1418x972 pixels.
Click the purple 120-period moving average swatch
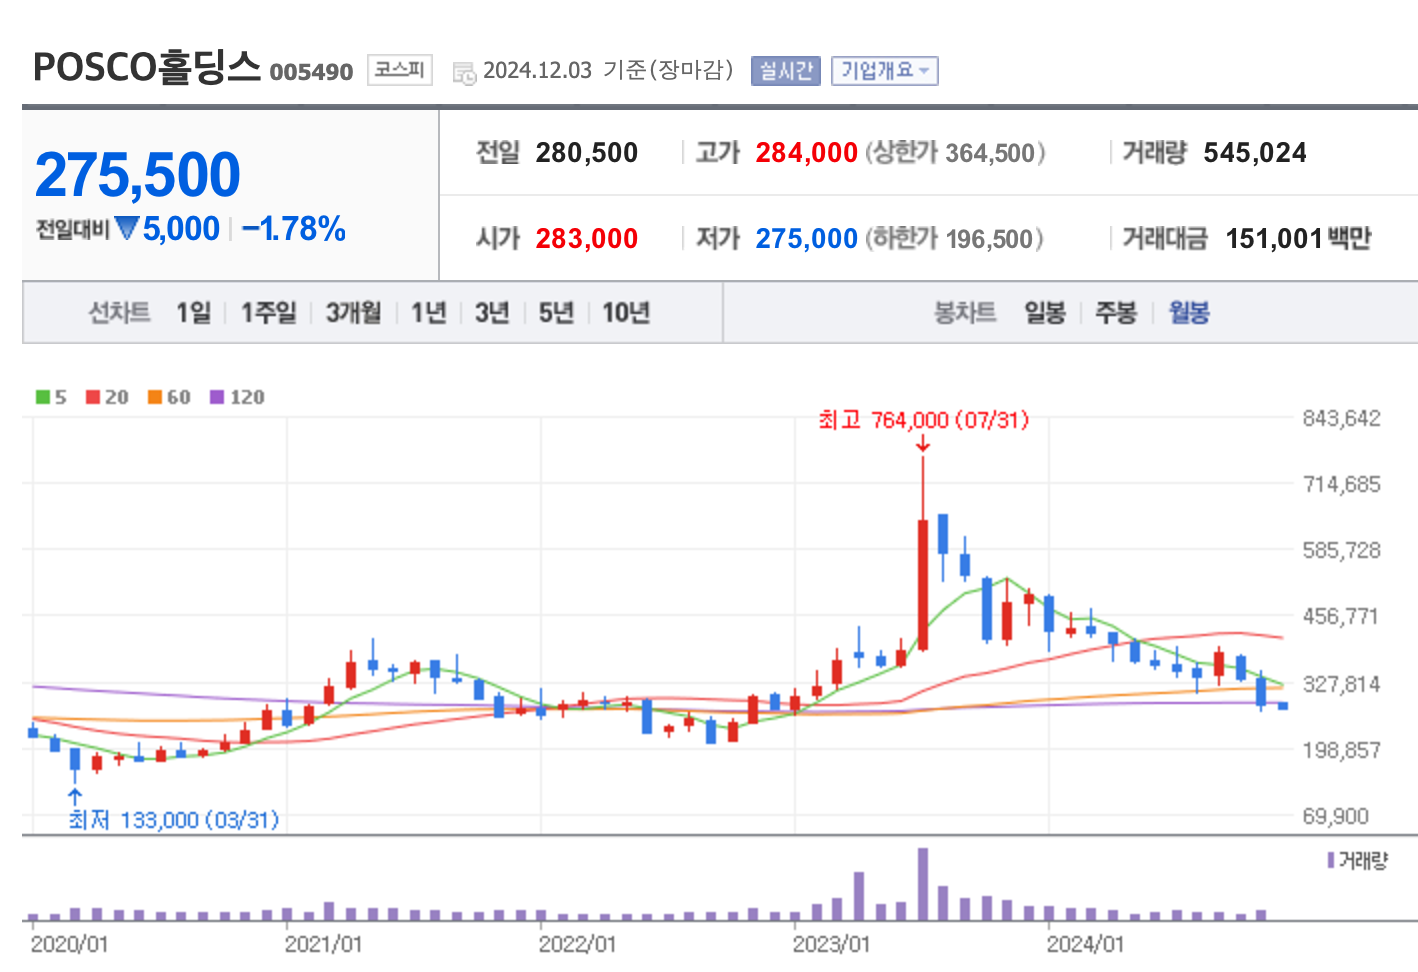[217, 397]
